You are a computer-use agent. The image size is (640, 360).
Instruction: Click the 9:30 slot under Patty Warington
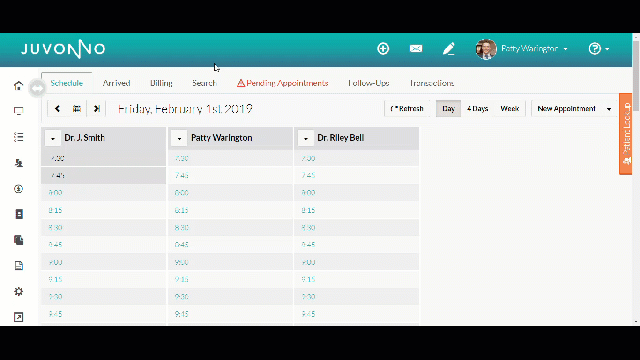[231, 297]
